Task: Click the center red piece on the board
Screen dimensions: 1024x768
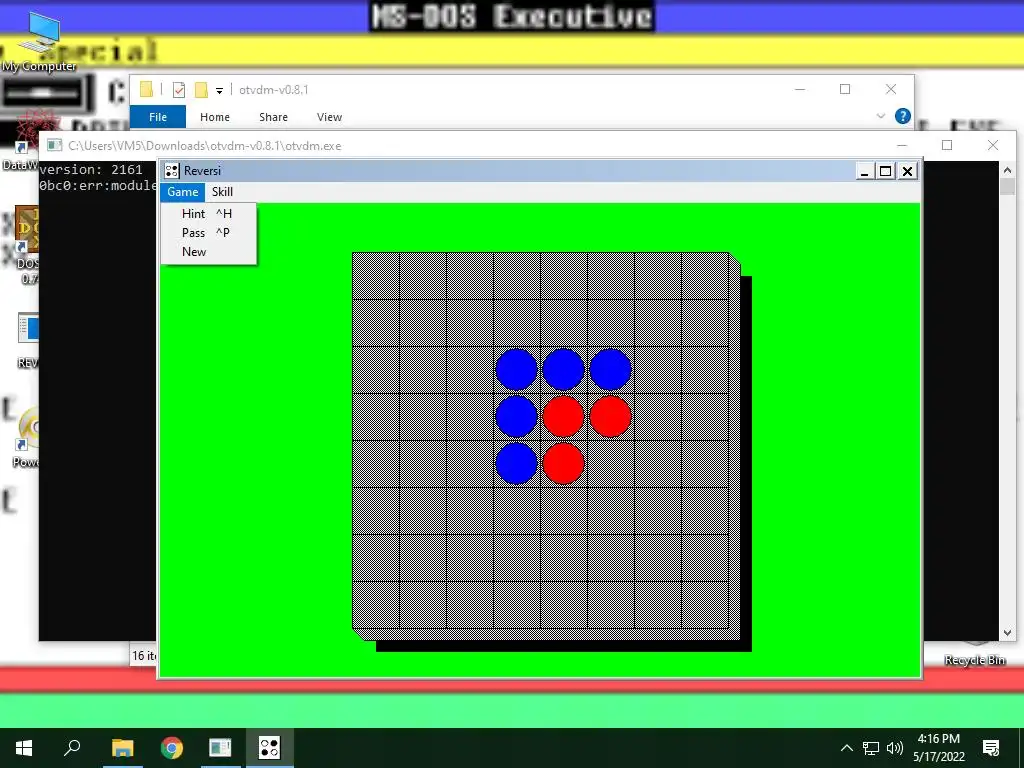Action: click(564, 416)
